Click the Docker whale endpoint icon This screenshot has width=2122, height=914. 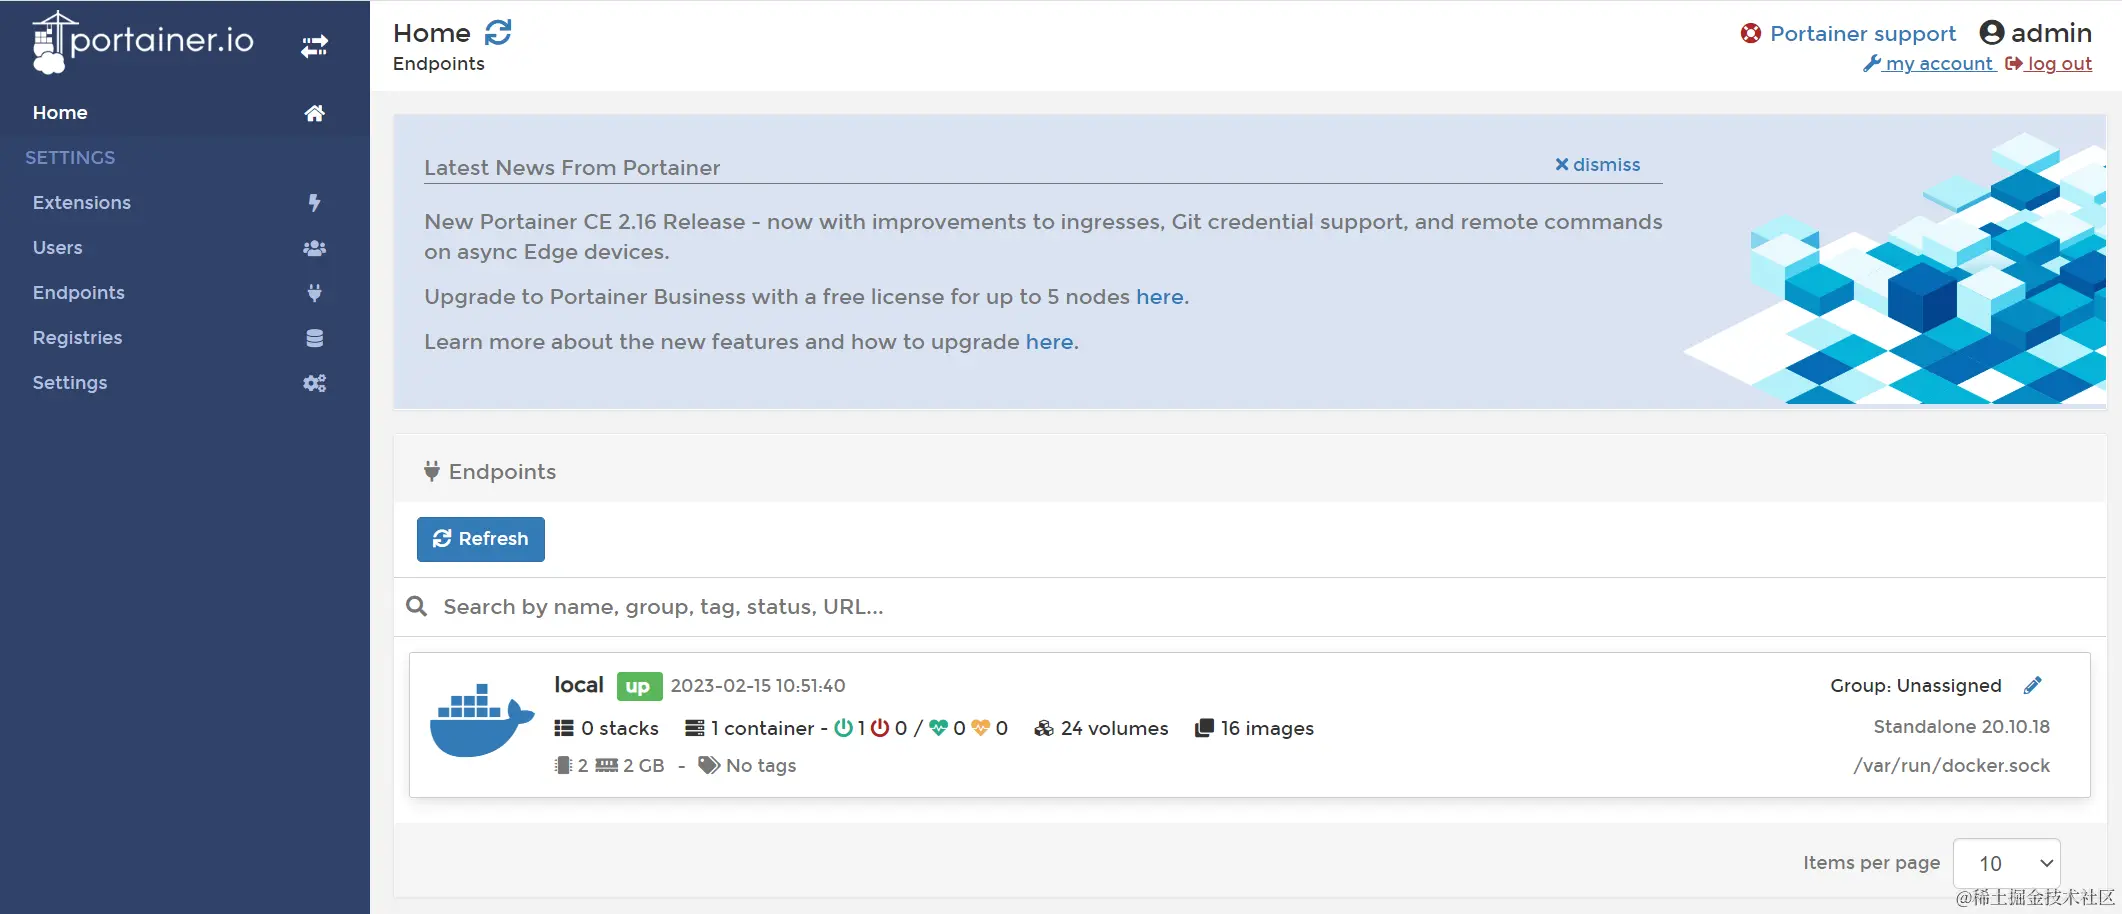[x=482, y=720]
